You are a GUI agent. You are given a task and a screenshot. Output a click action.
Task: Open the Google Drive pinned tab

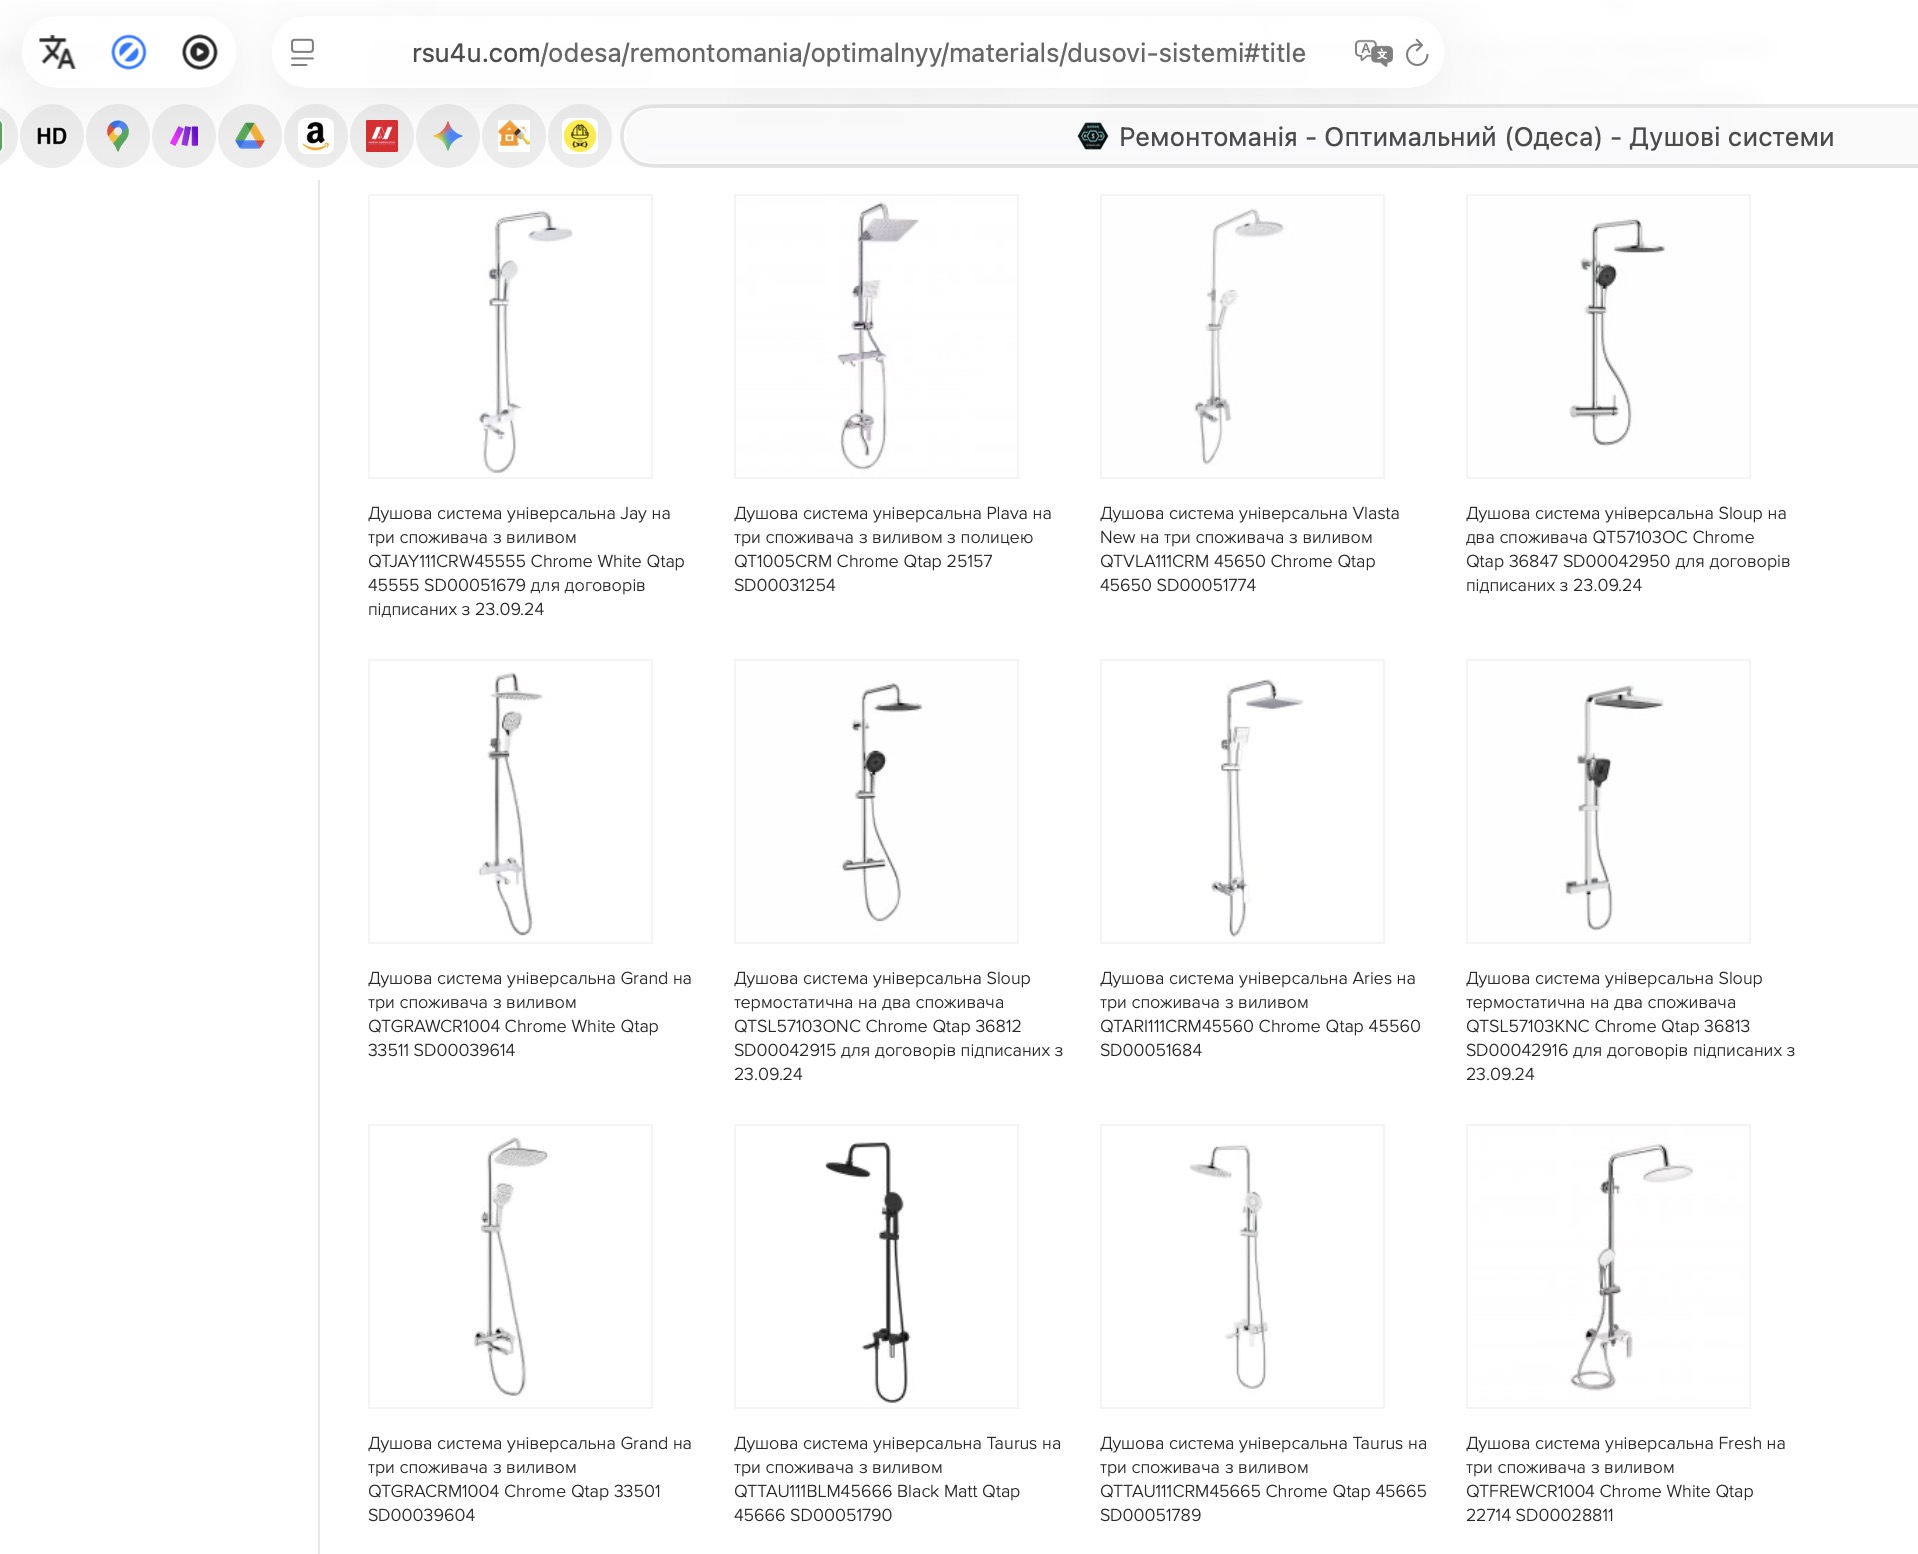[249, 136]
